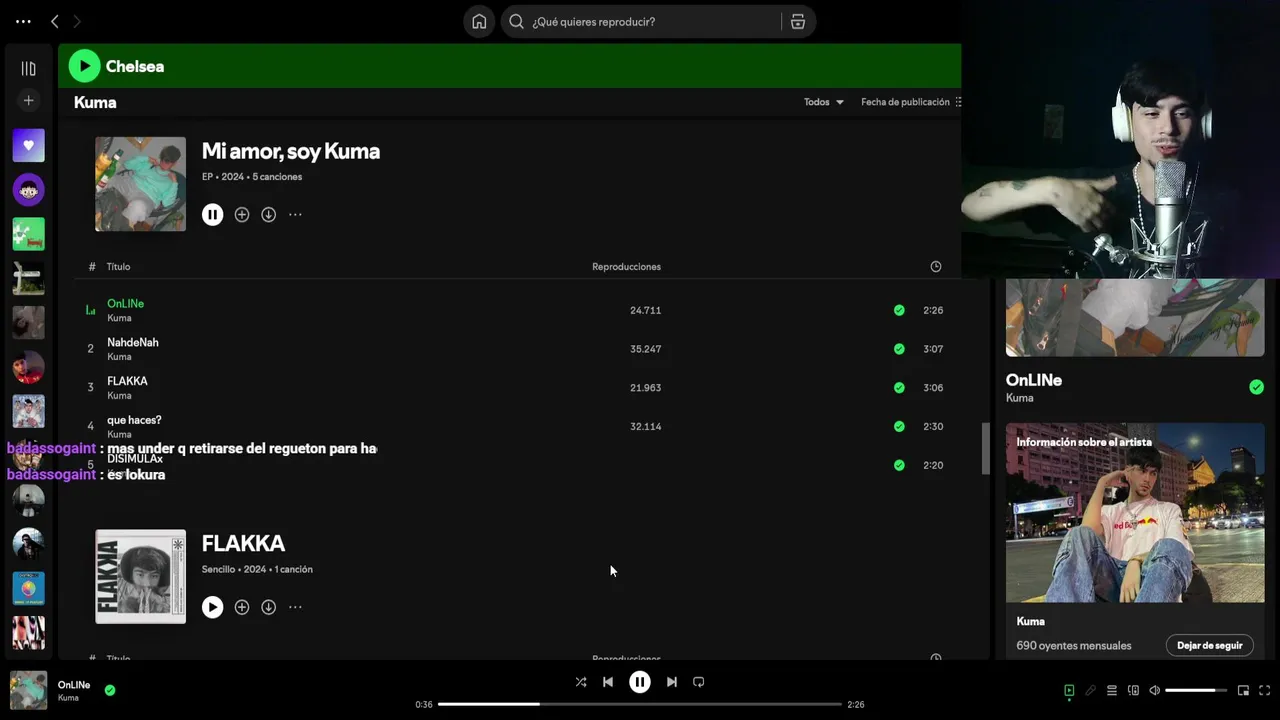Skip to previous track
1280x720 pixels.
tap(608, 682)
